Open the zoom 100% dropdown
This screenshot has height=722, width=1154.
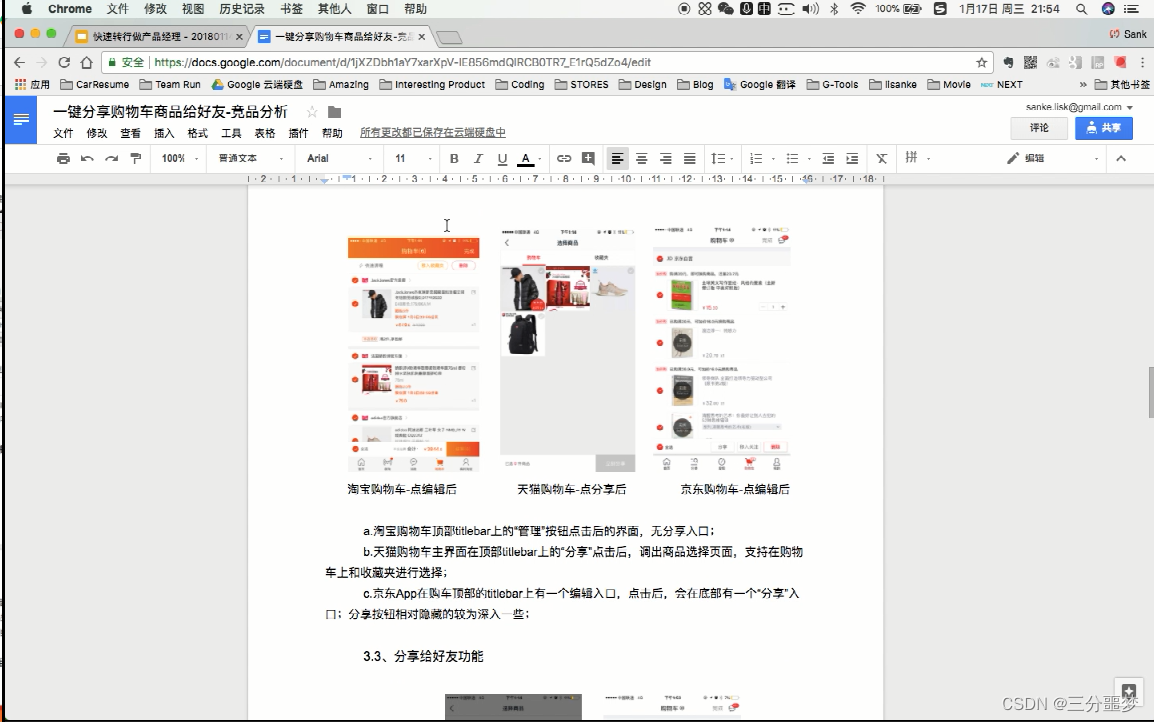point(180,158)
